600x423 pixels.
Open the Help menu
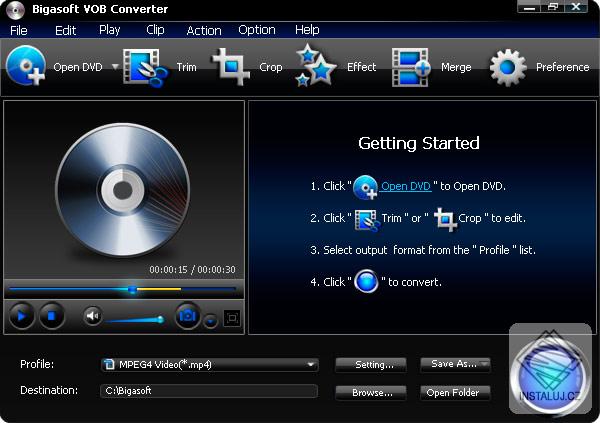tap(307, 30)
